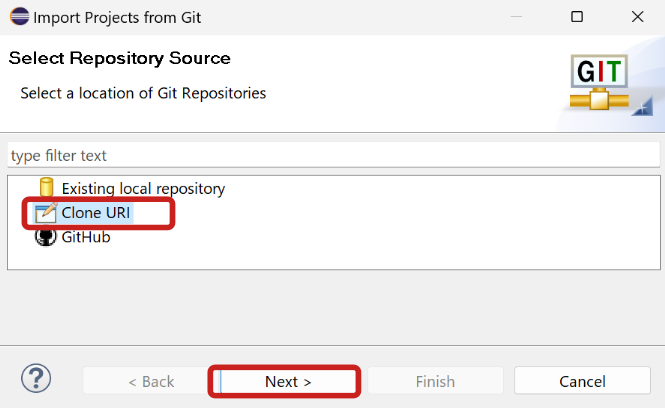
Task: Click the GitHub octocat icon
Action: [46, 237]
